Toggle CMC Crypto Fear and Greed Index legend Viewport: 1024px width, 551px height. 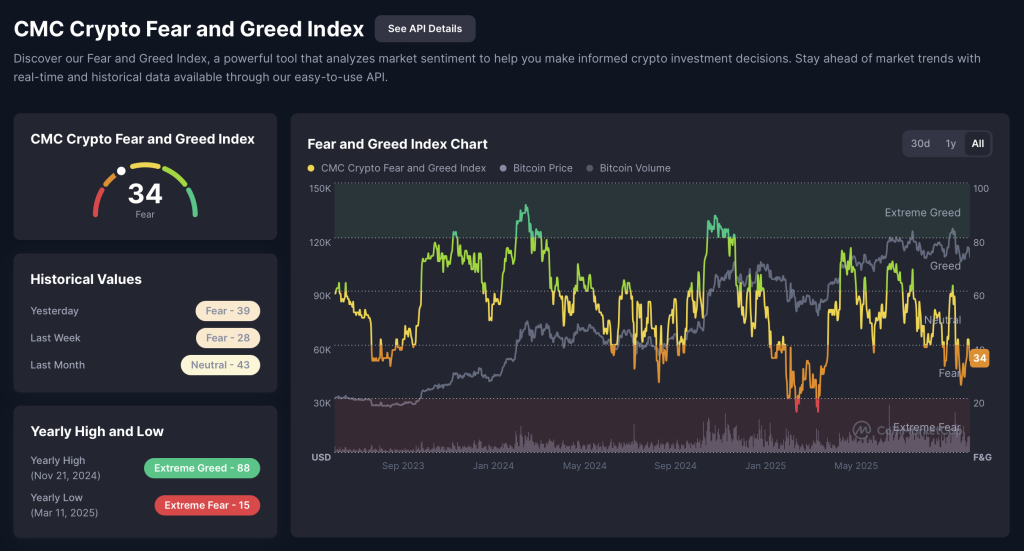[396, 168]
